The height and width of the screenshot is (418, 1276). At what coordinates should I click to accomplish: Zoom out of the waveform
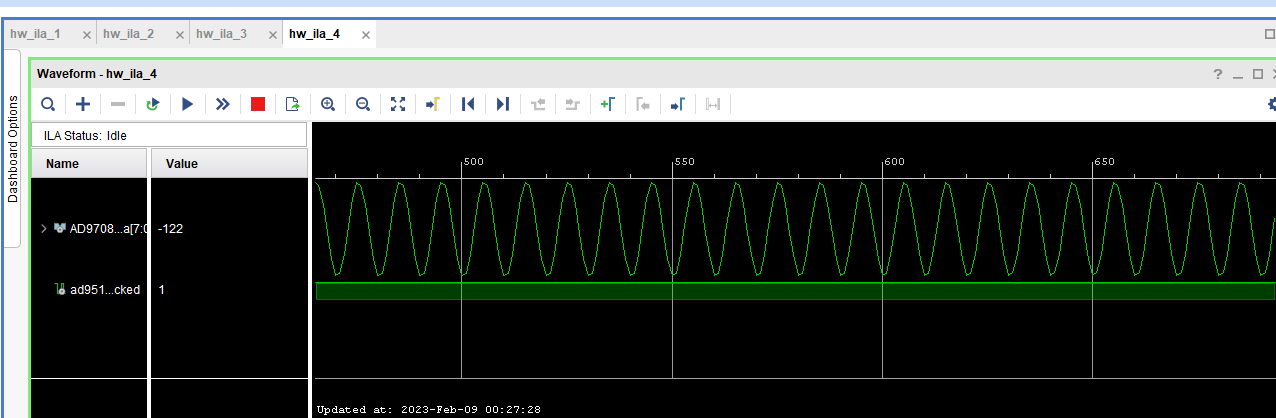[363, 104]
